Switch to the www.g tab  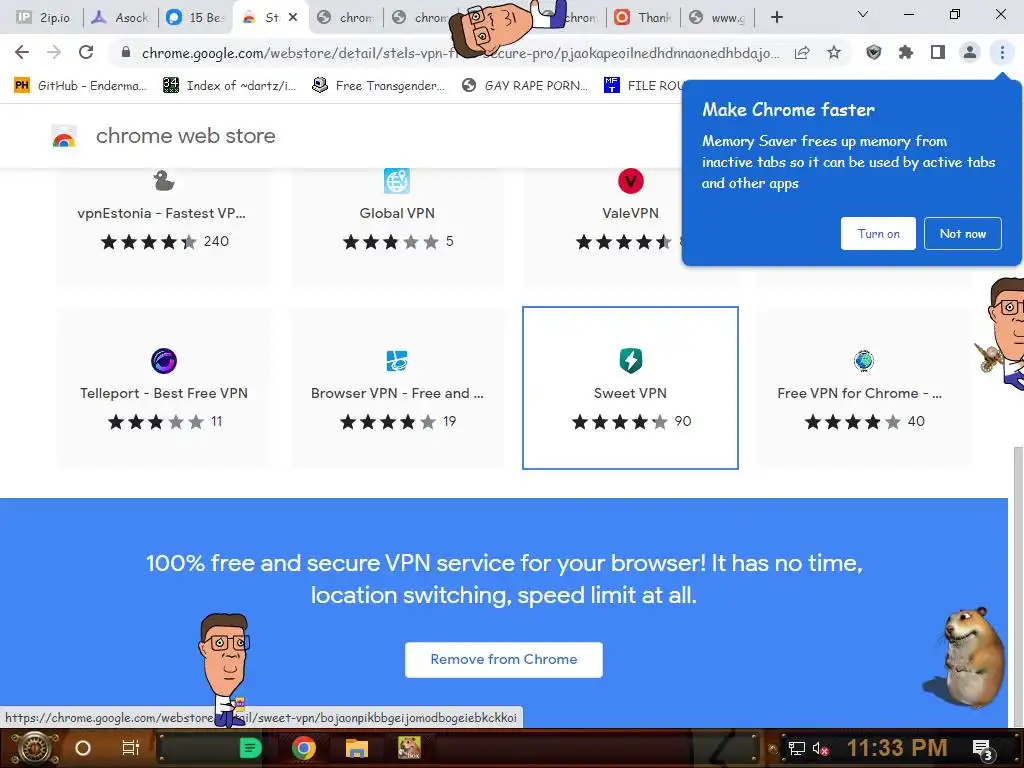pos(718,18)
